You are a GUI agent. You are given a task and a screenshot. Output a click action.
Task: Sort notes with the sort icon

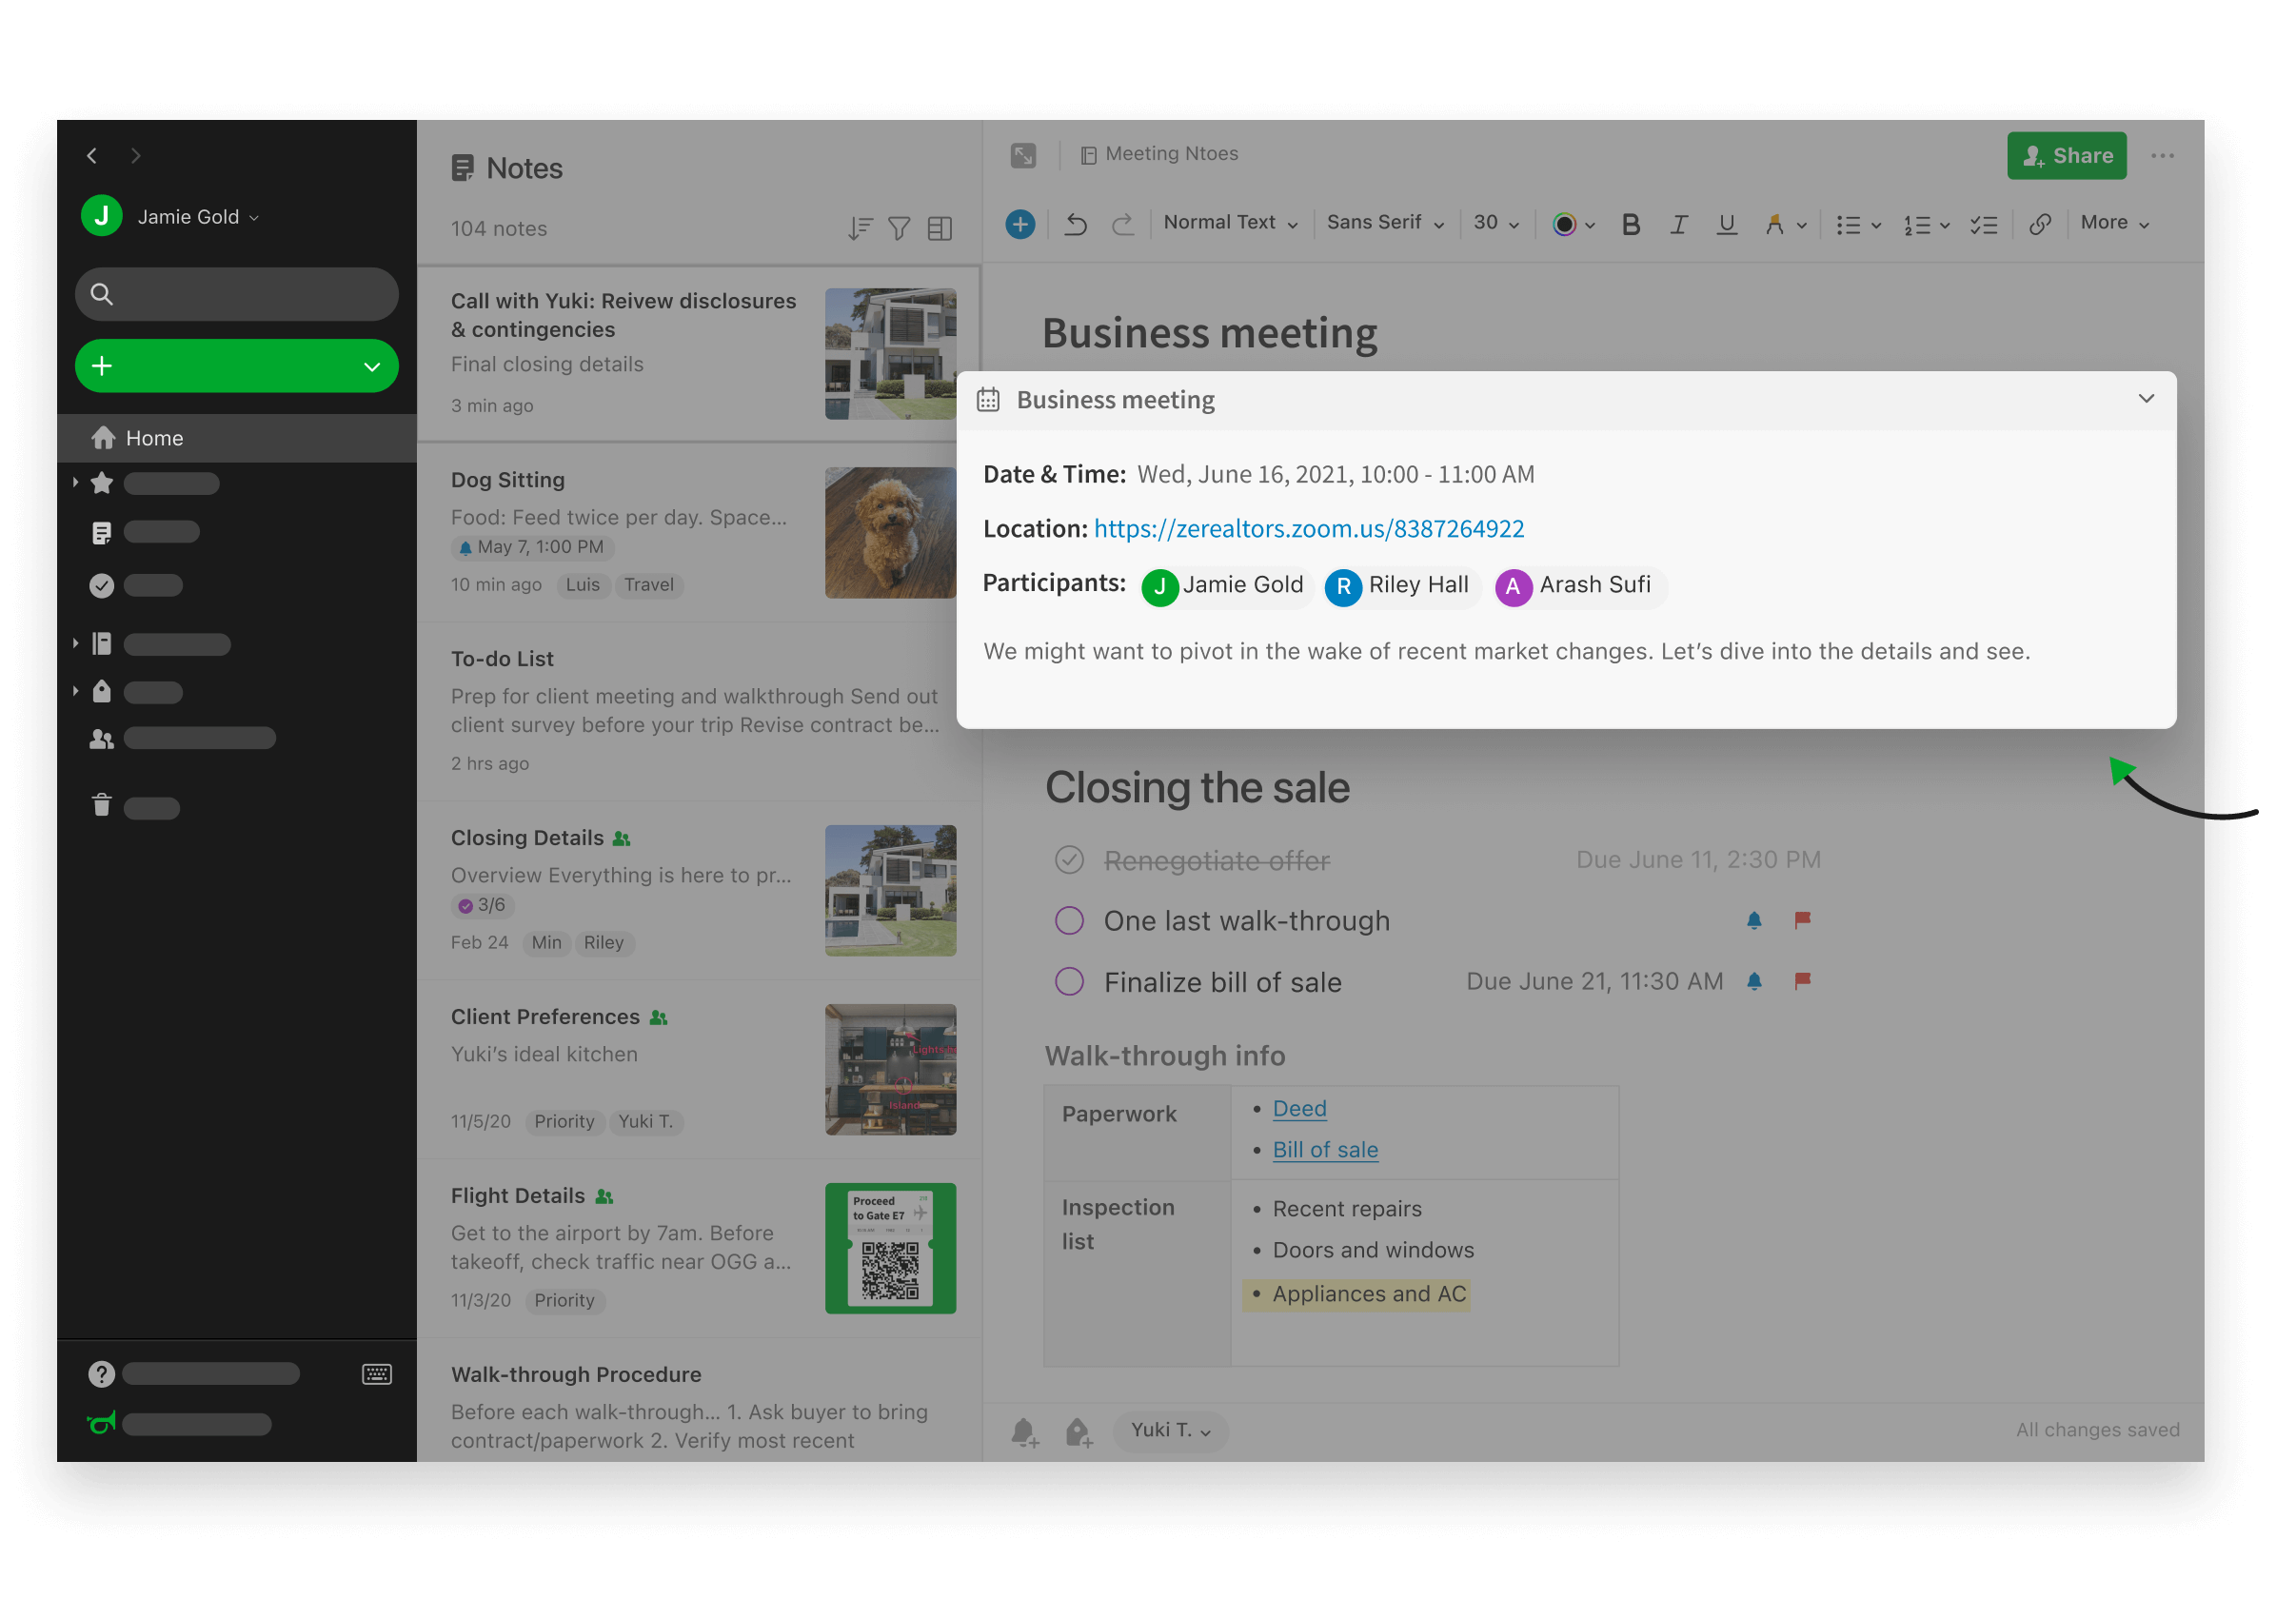tap(860, 228)
